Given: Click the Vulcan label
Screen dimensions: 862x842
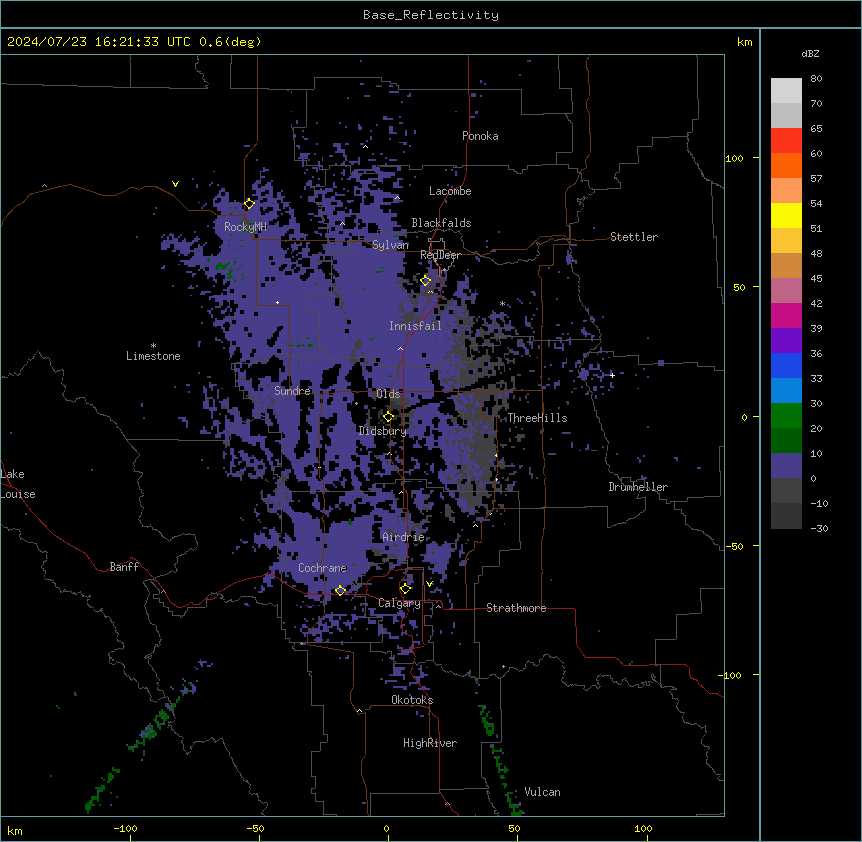Looking at the screenshot, I should point(543,792).
